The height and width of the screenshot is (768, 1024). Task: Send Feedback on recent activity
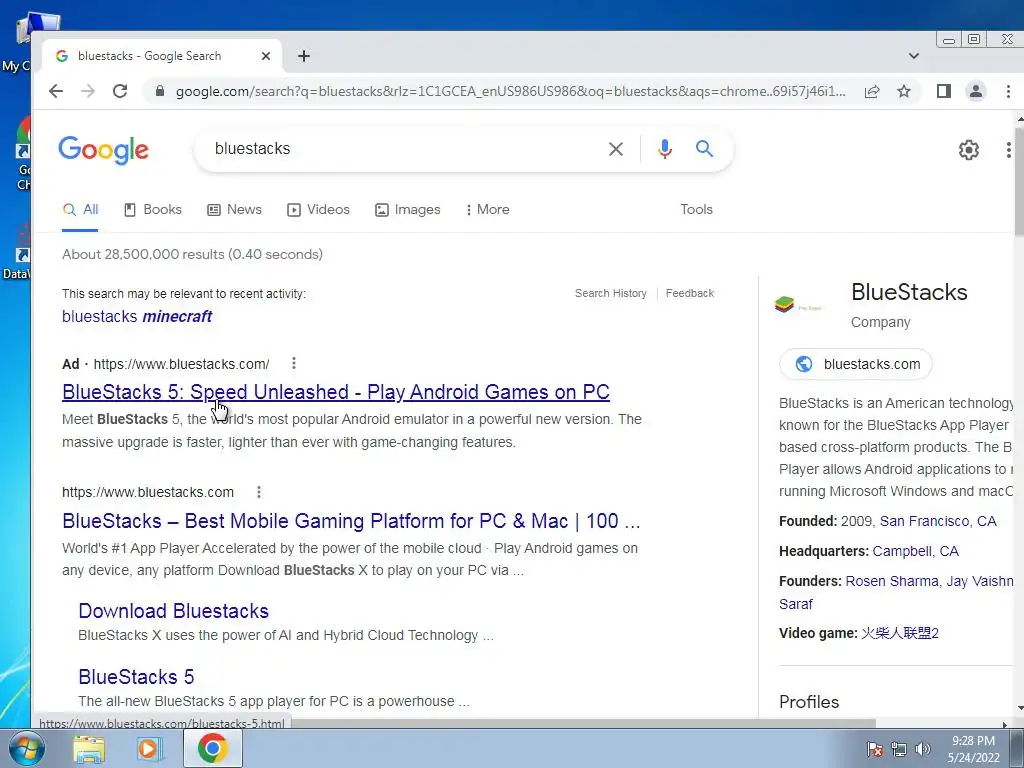coord(690,293)
